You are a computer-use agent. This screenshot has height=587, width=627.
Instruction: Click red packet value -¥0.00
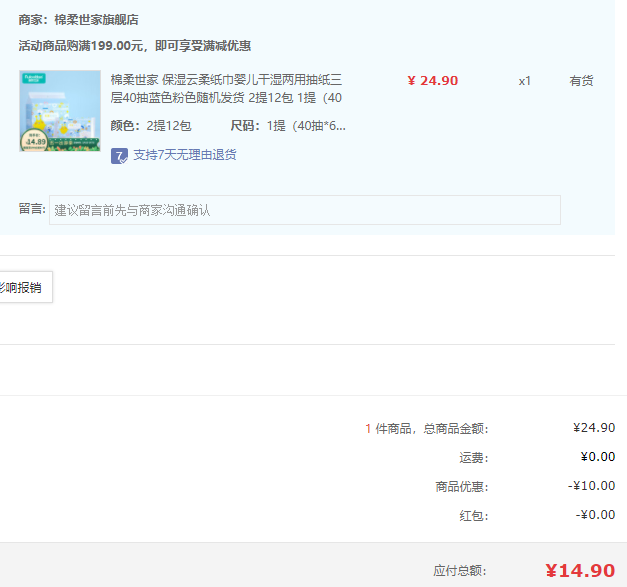tap(595, 515)
